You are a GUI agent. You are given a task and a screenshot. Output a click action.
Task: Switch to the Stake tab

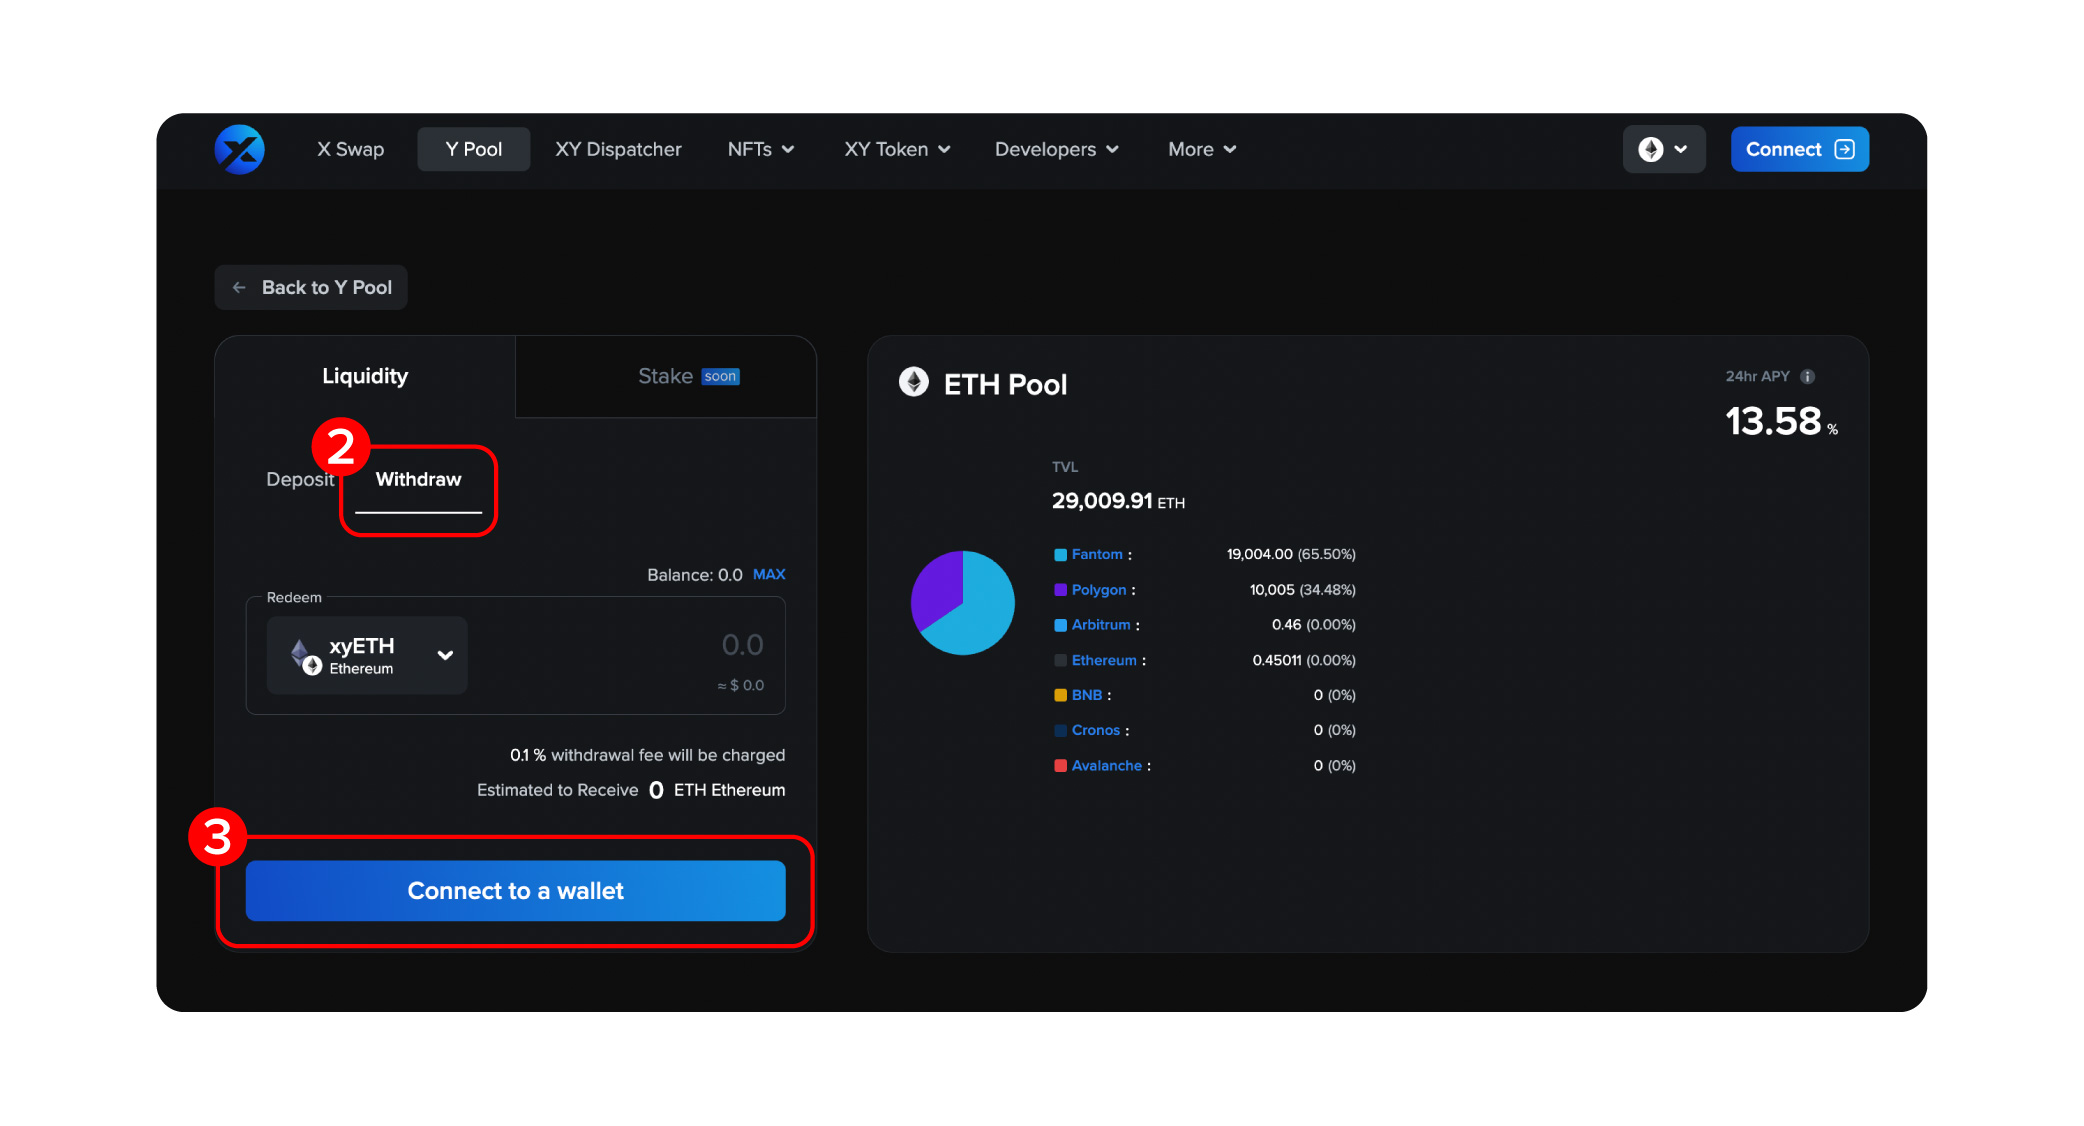(x=665, y=376)
